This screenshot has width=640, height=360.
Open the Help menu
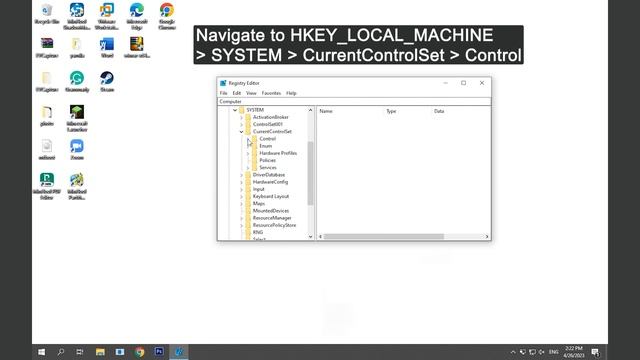tap(291, 93)
